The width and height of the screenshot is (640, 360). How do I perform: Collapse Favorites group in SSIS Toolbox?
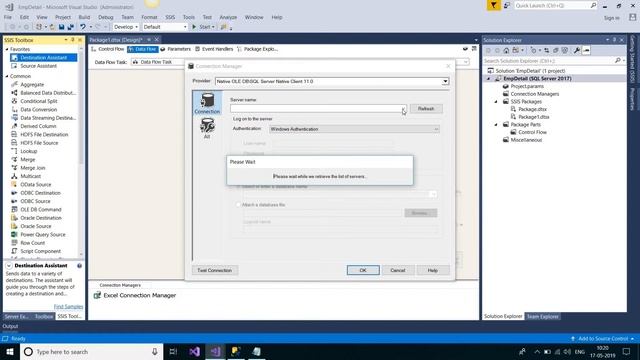(7, 49)
